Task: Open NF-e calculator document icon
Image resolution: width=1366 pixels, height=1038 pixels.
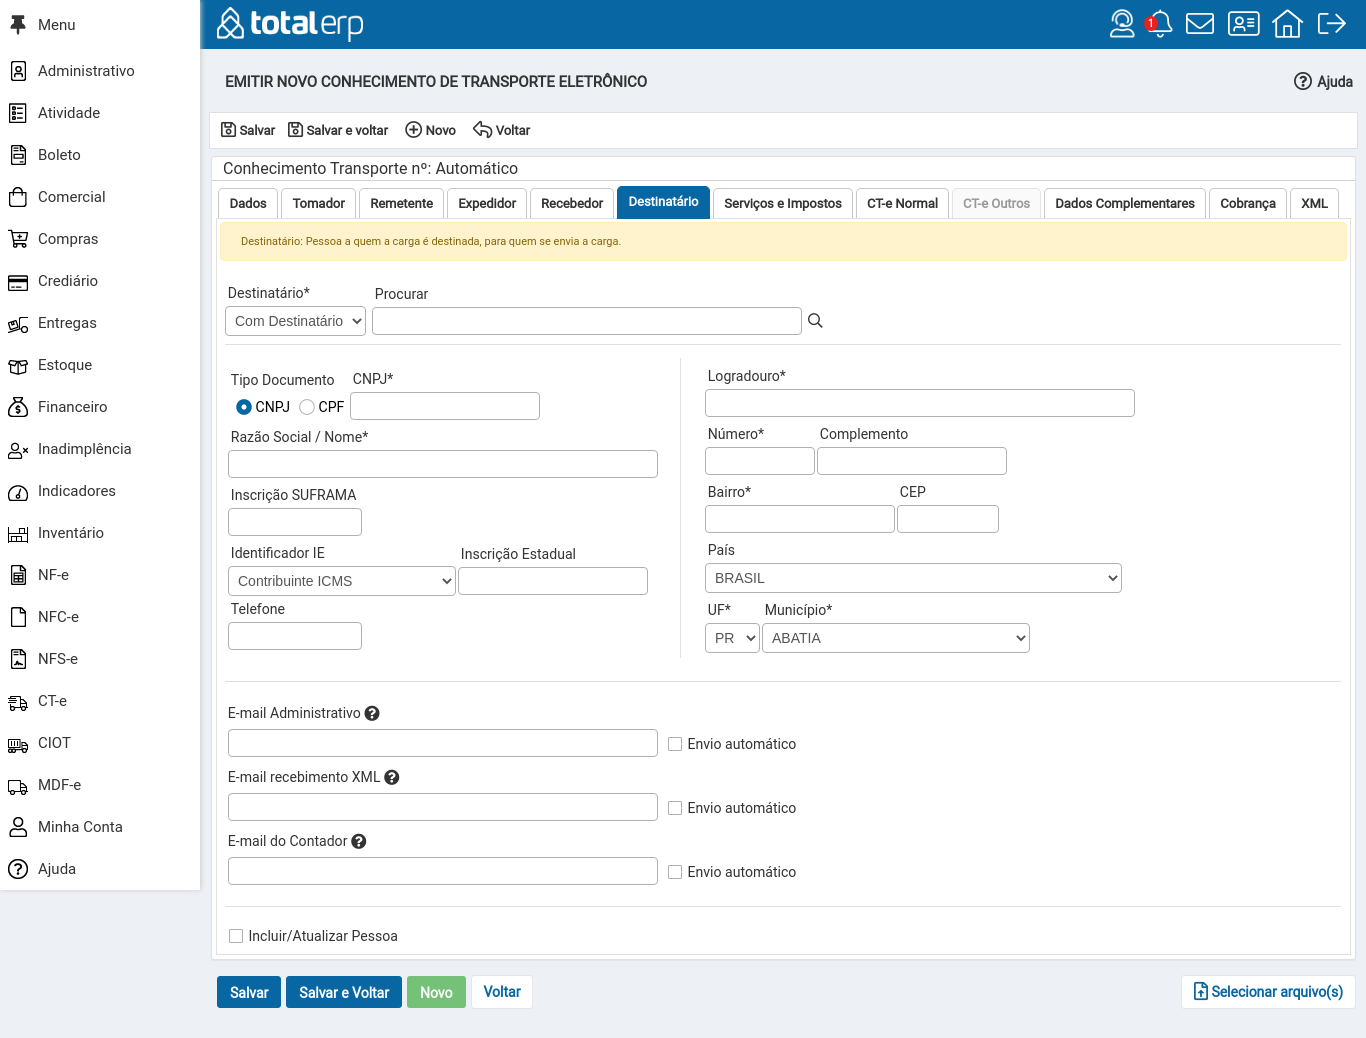Action: coord(18,575)
